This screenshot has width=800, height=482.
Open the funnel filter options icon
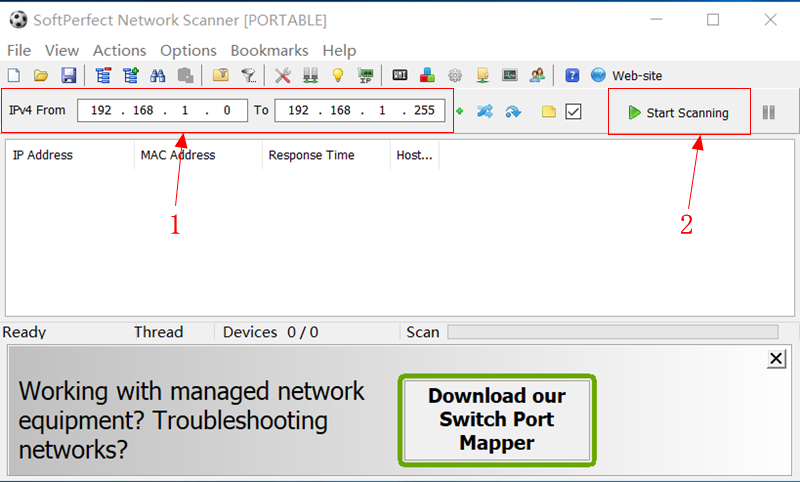tap(248, 75)
